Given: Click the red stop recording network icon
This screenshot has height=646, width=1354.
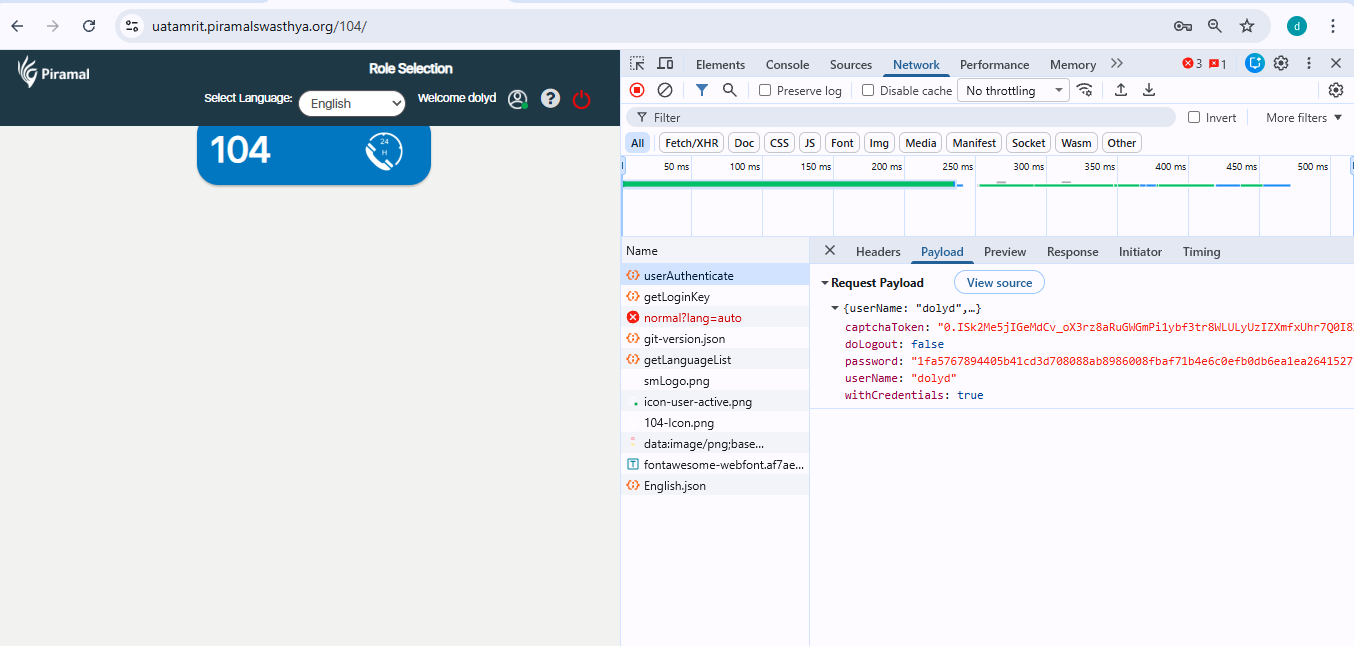Looking at the screenshot, I should (x=637, y=90).
